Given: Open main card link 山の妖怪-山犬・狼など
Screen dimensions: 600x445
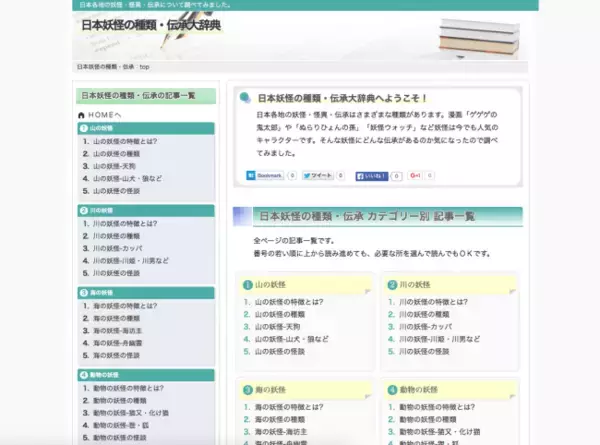Looking at the screenshot, I should [x=292, y=339].
